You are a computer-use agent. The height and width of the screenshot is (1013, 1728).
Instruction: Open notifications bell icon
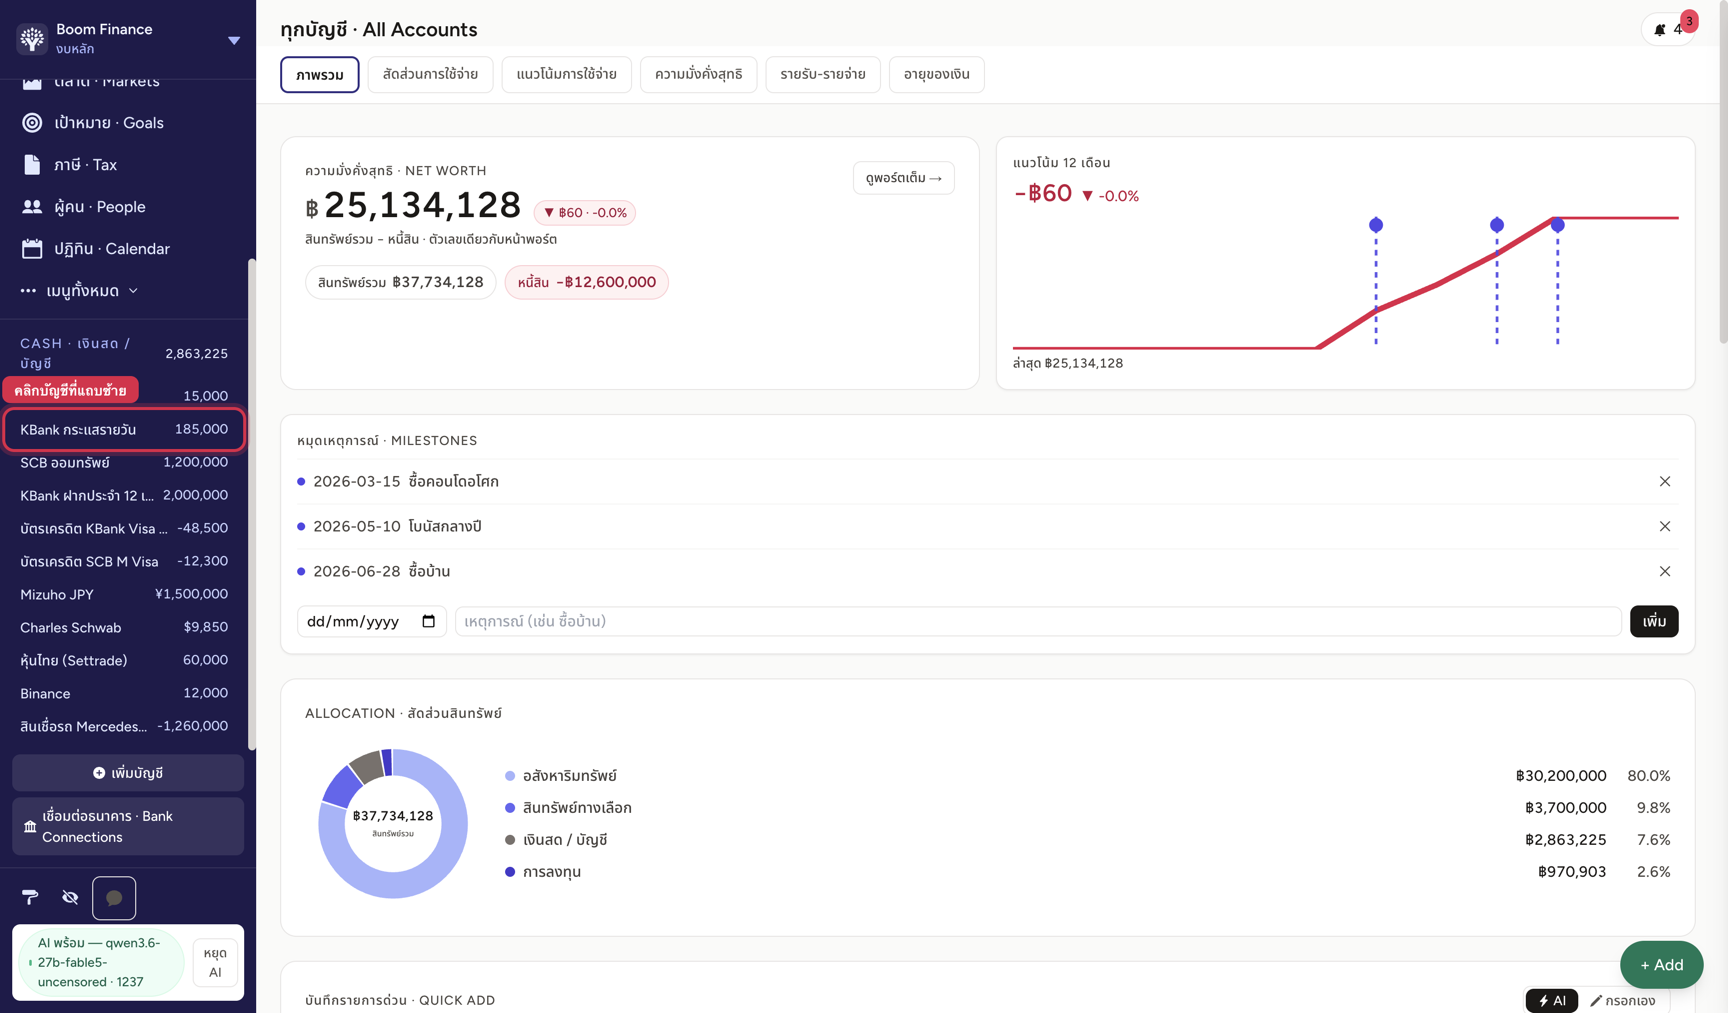click(x=1660, y=30)
